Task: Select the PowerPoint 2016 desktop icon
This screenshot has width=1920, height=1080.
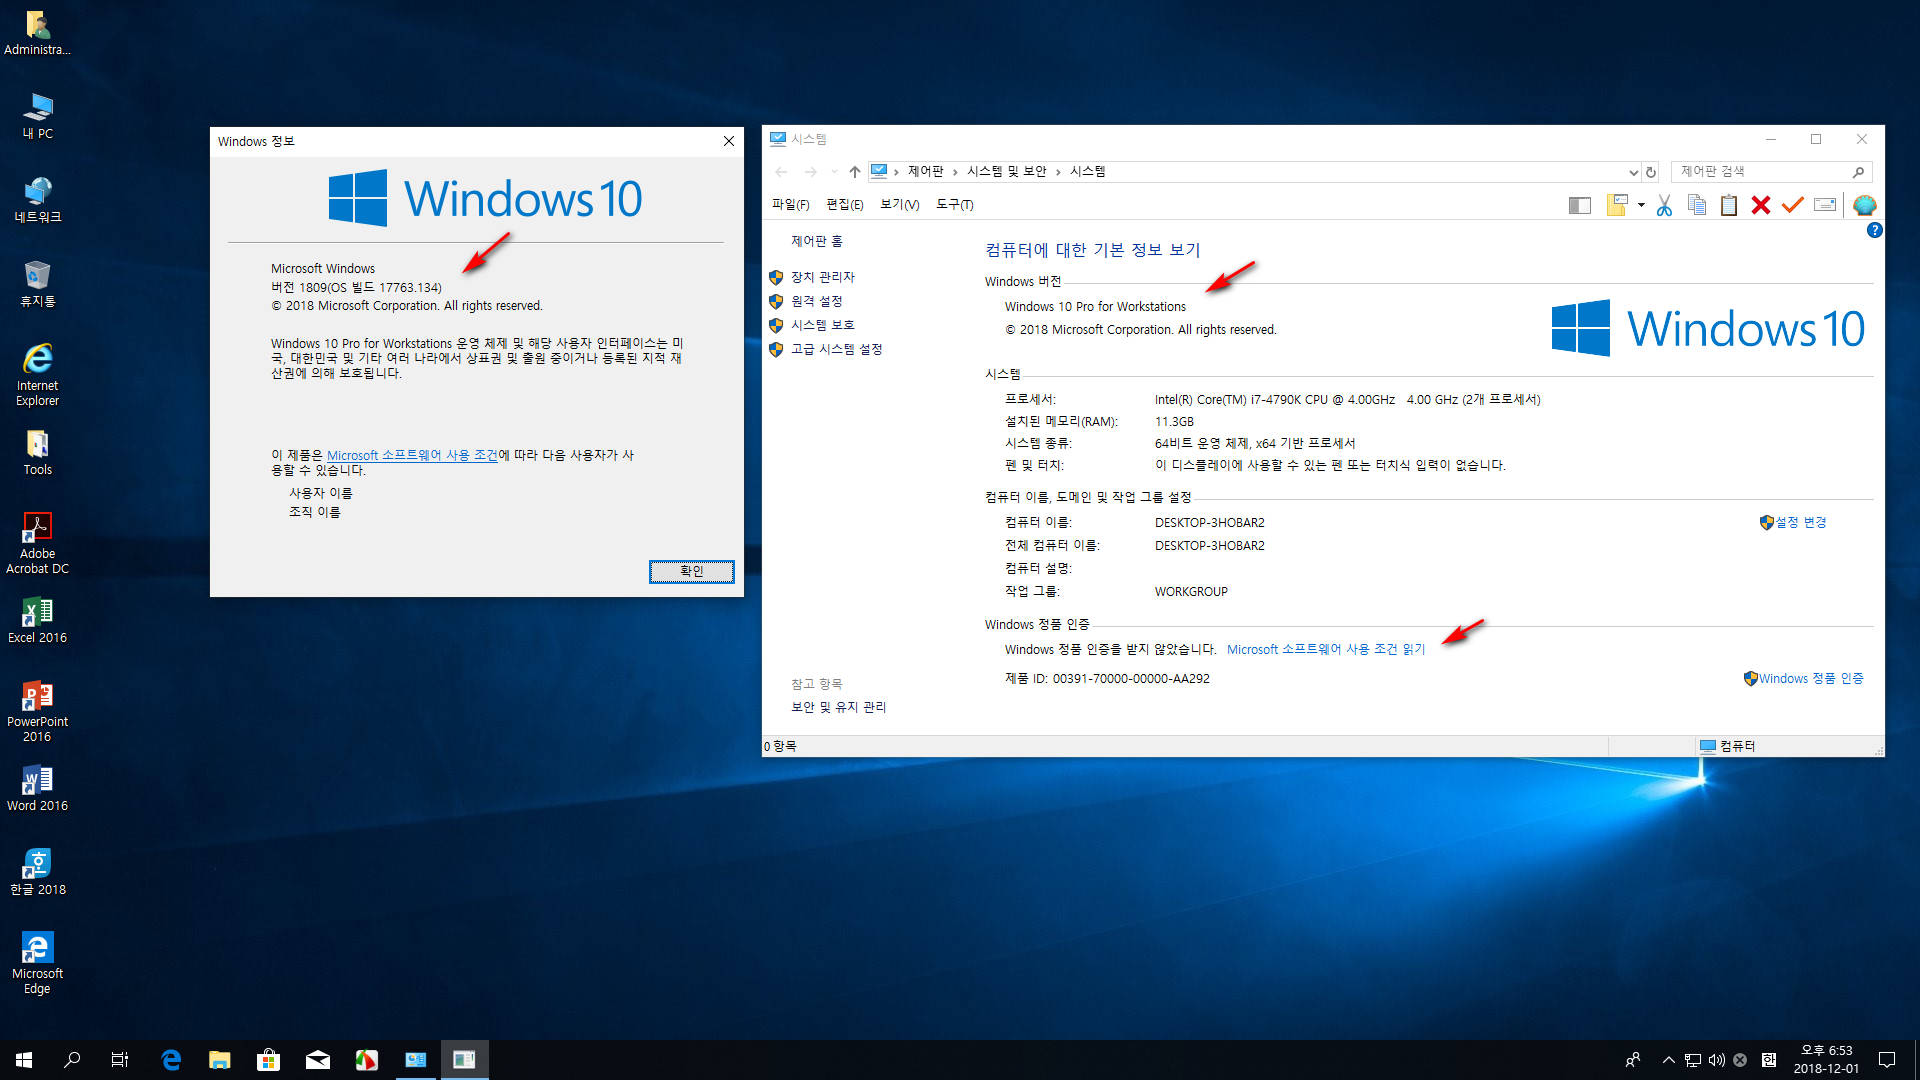Action: click(x=37, y=711)
